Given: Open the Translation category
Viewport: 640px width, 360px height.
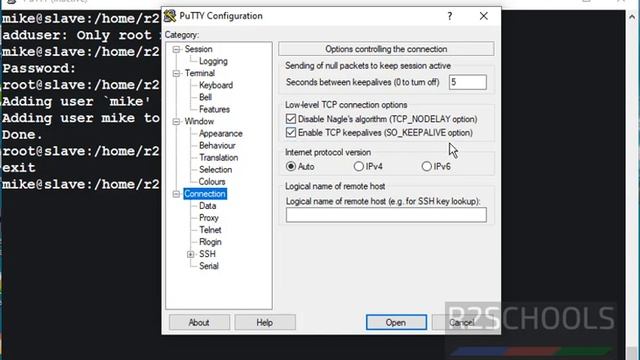Looking at the screenshot, I should tap(218, 158).
